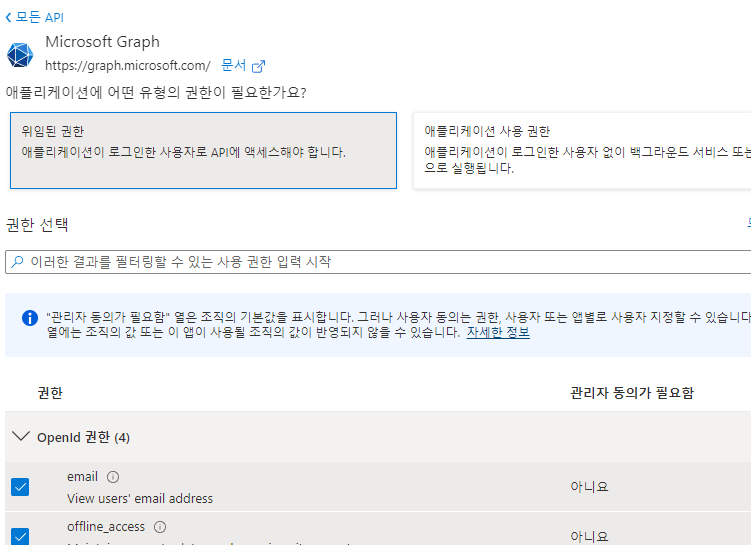Click the 권한 선택 heading

[x=37, y=225]
